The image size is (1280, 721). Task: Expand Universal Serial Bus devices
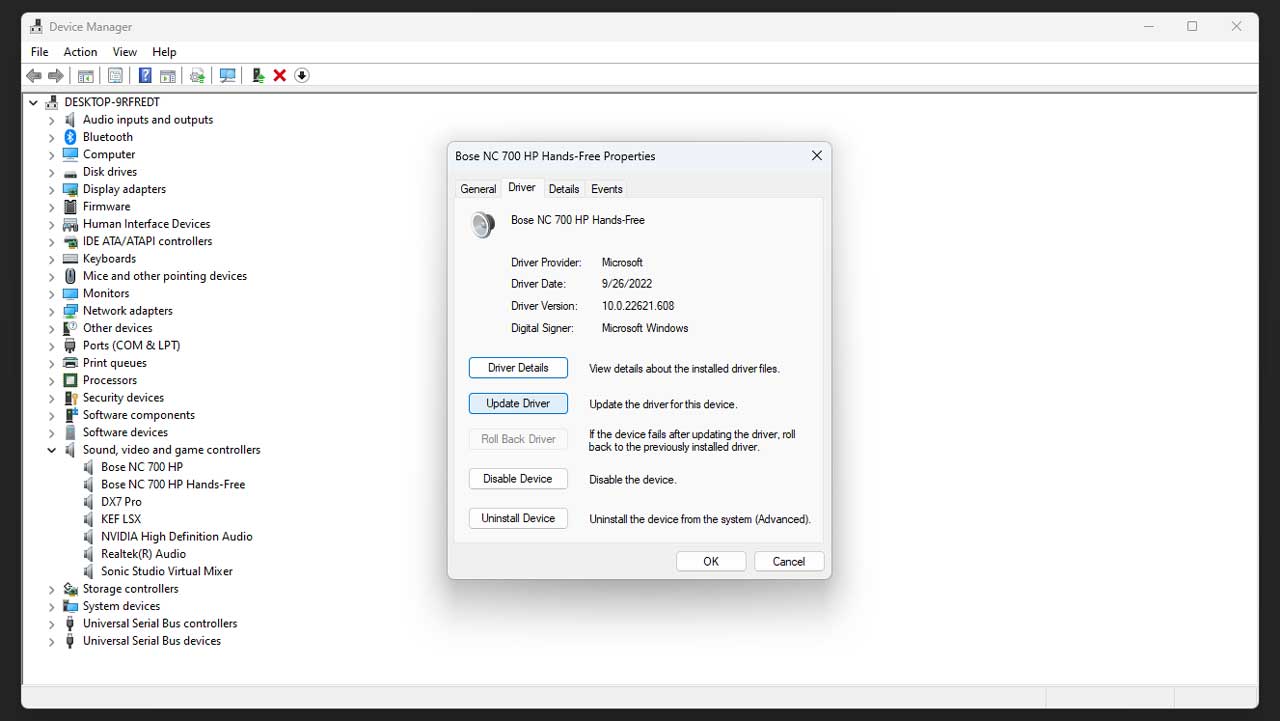[x=52, y=641]
